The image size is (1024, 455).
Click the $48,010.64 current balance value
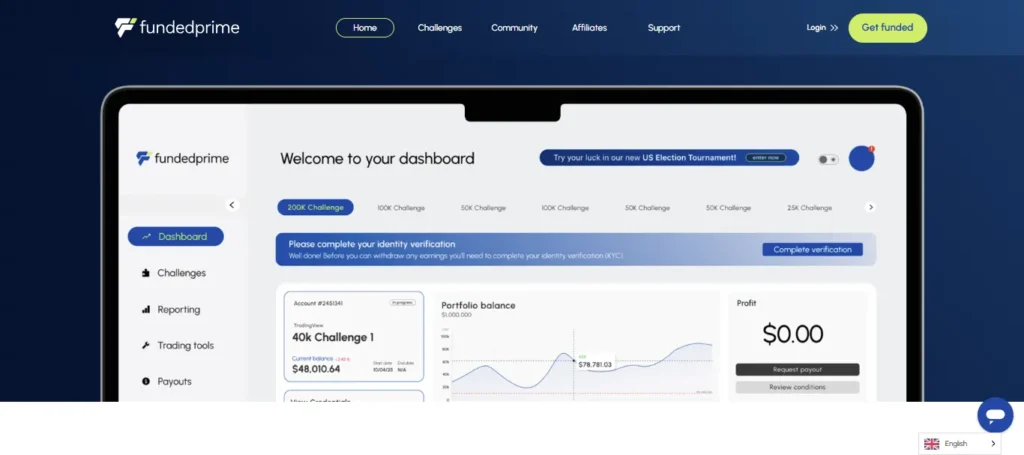tap(316, 369)
